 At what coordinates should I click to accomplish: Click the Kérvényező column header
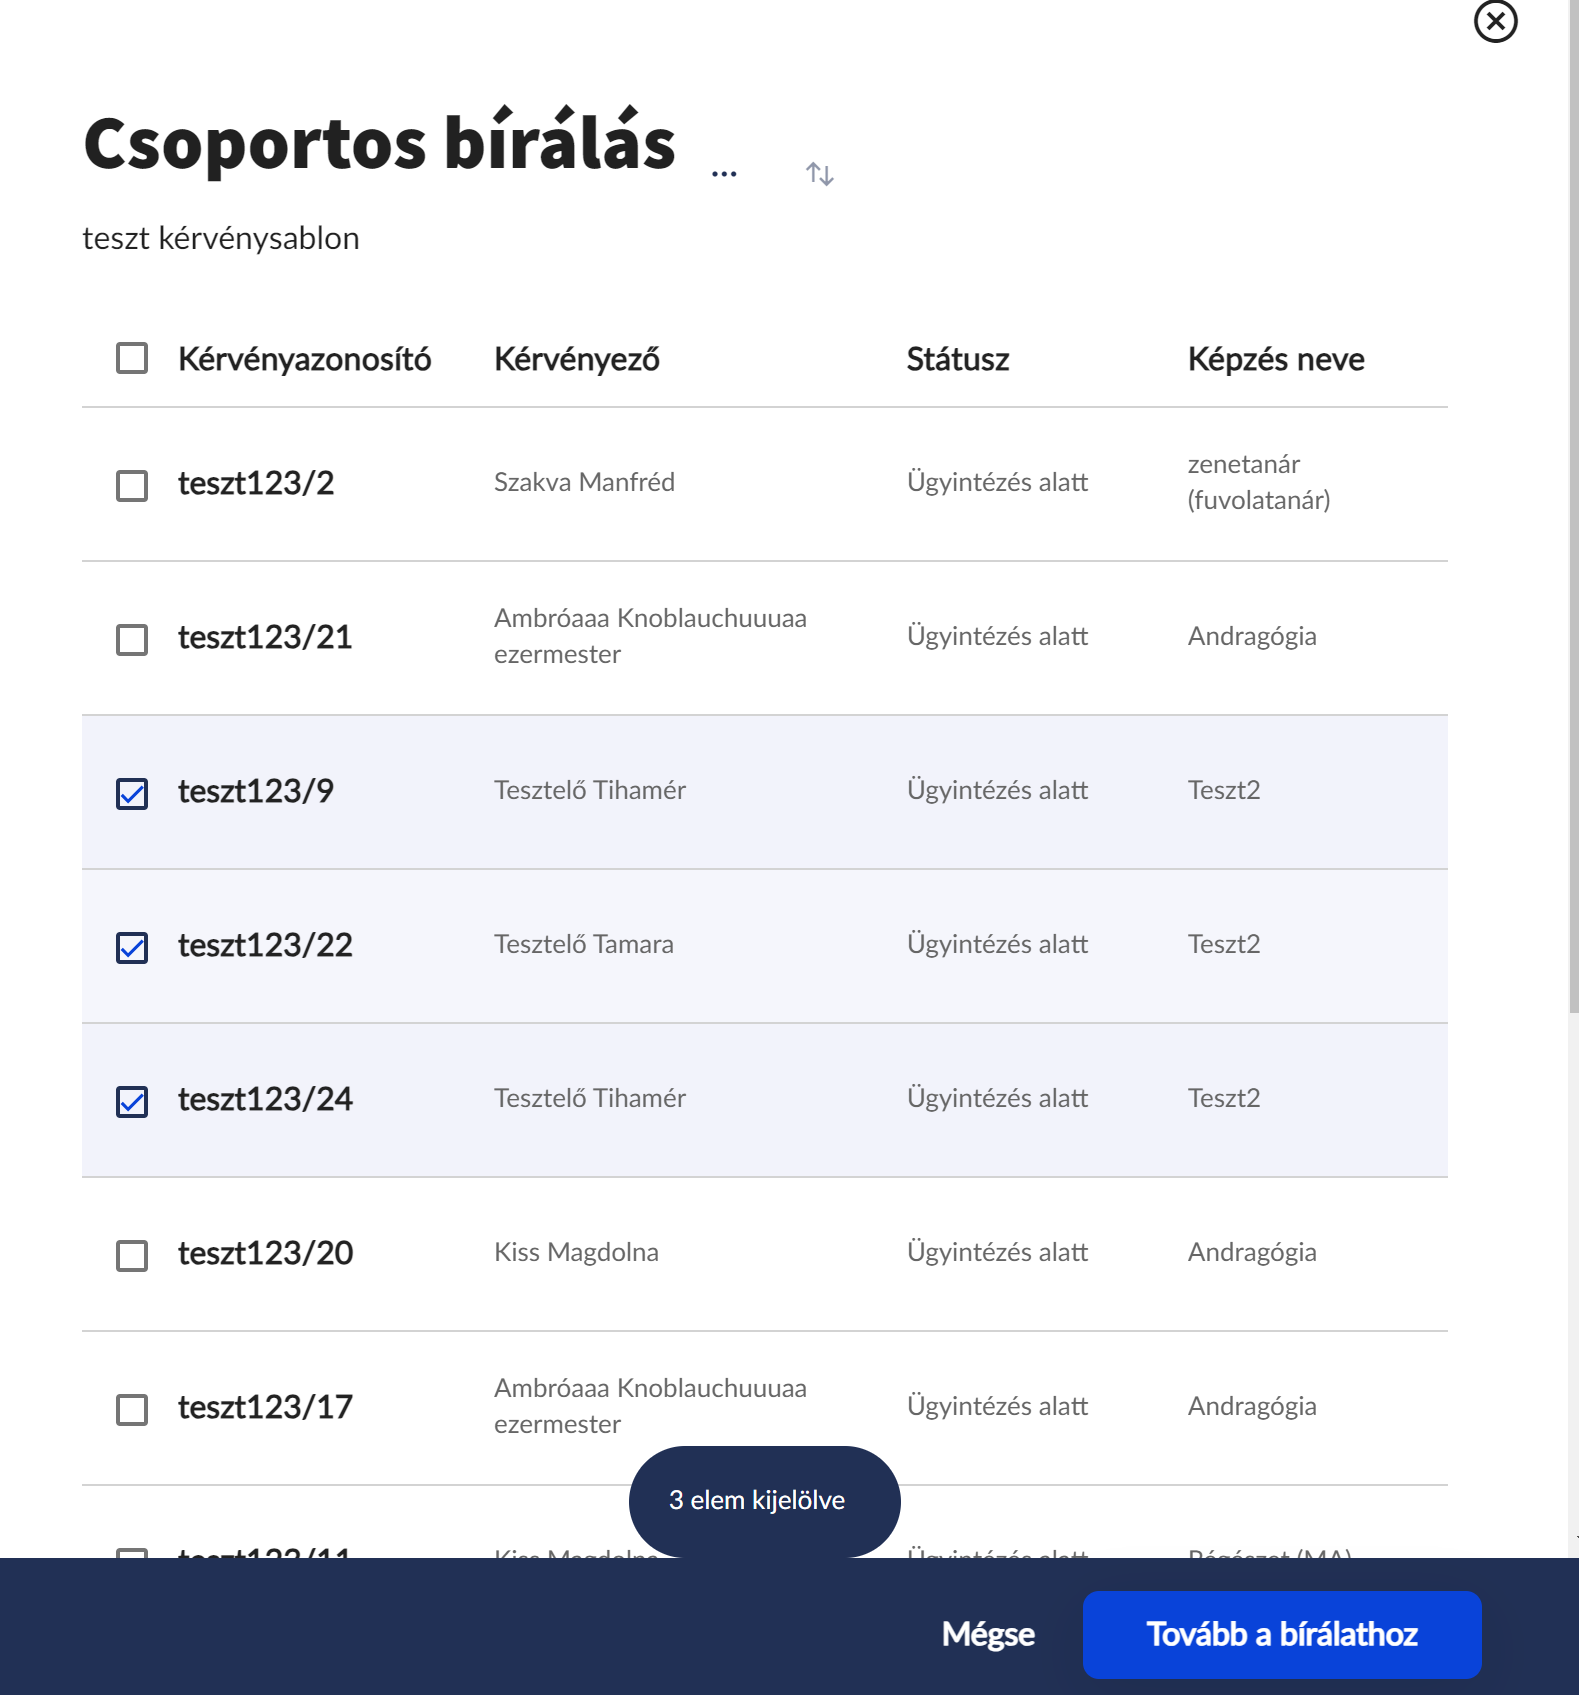click(577, 359)
